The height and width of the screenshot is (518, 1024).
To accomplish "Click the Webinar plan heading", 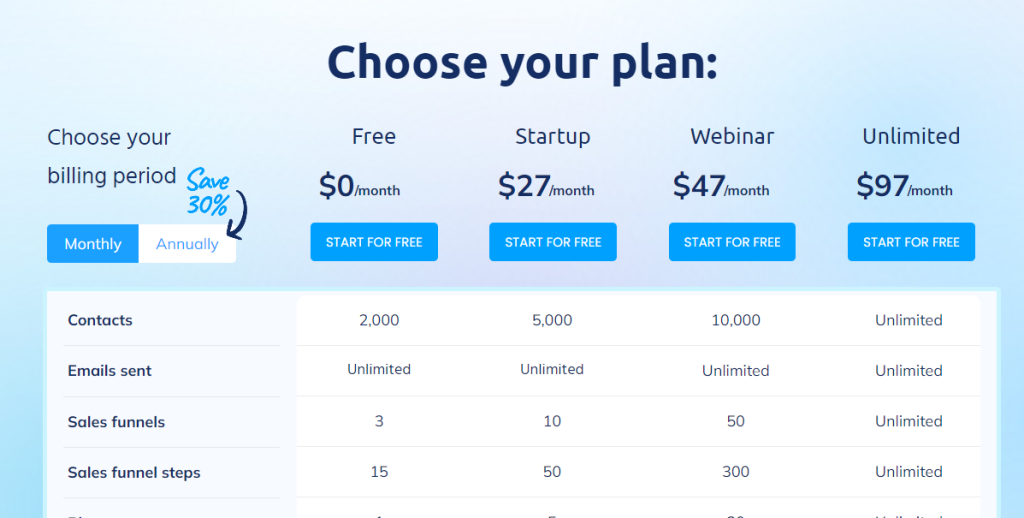I will pyautogui.click(x=732, y=137).
